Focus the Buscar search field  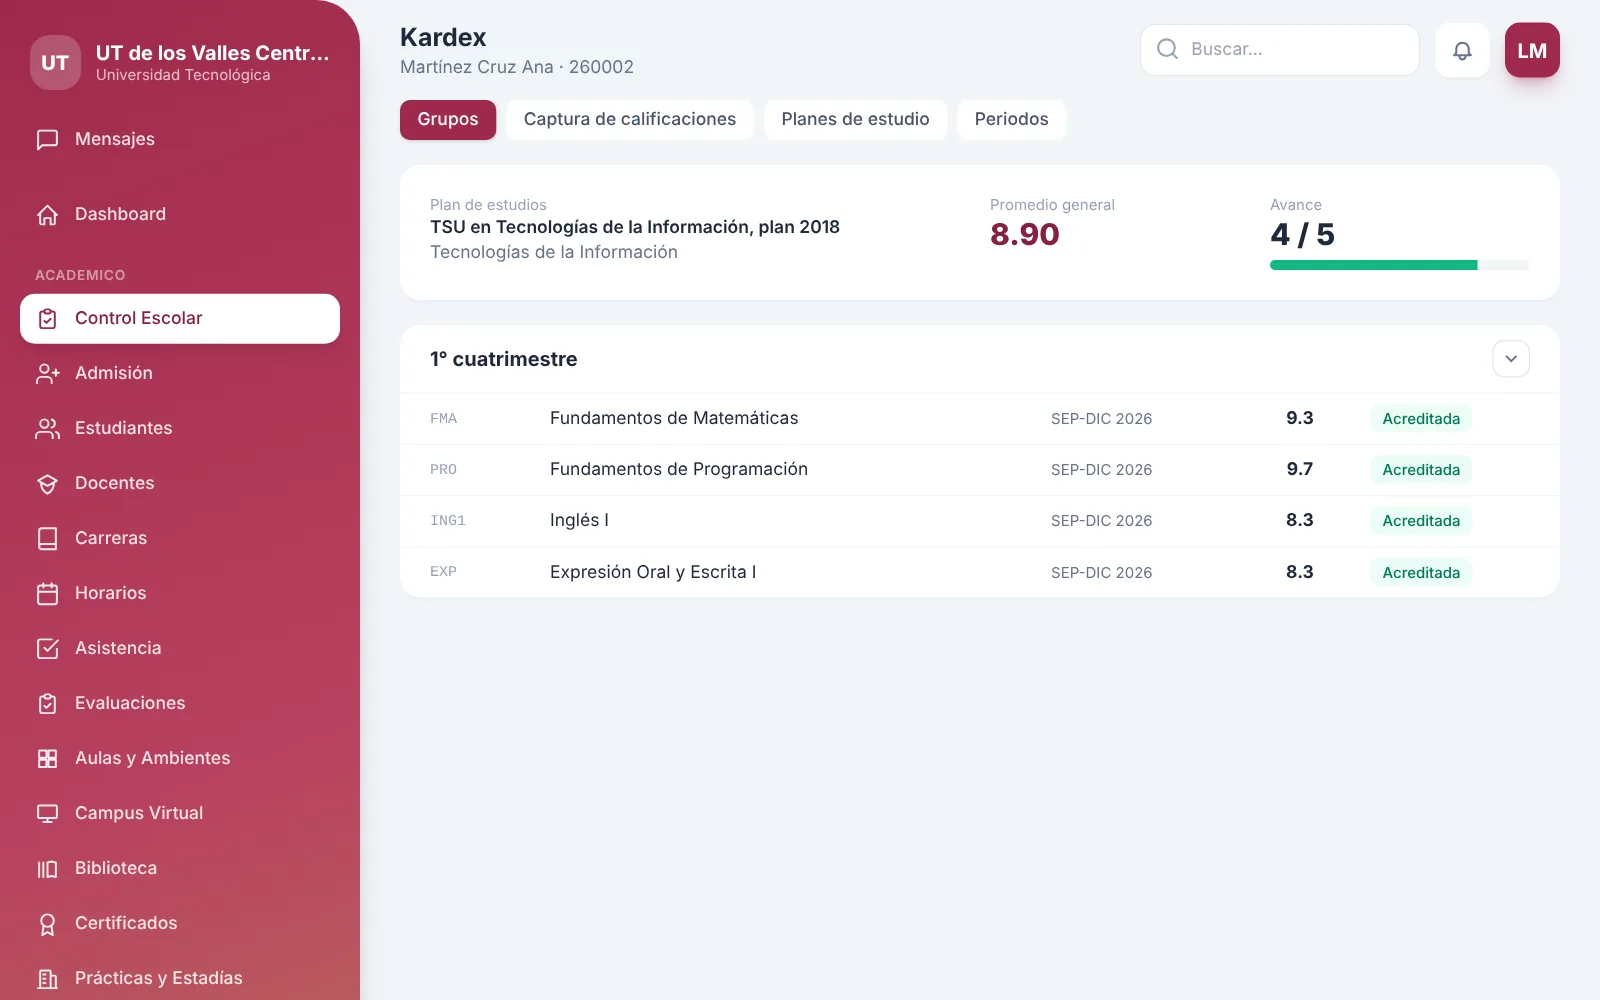pos(1279,50)
